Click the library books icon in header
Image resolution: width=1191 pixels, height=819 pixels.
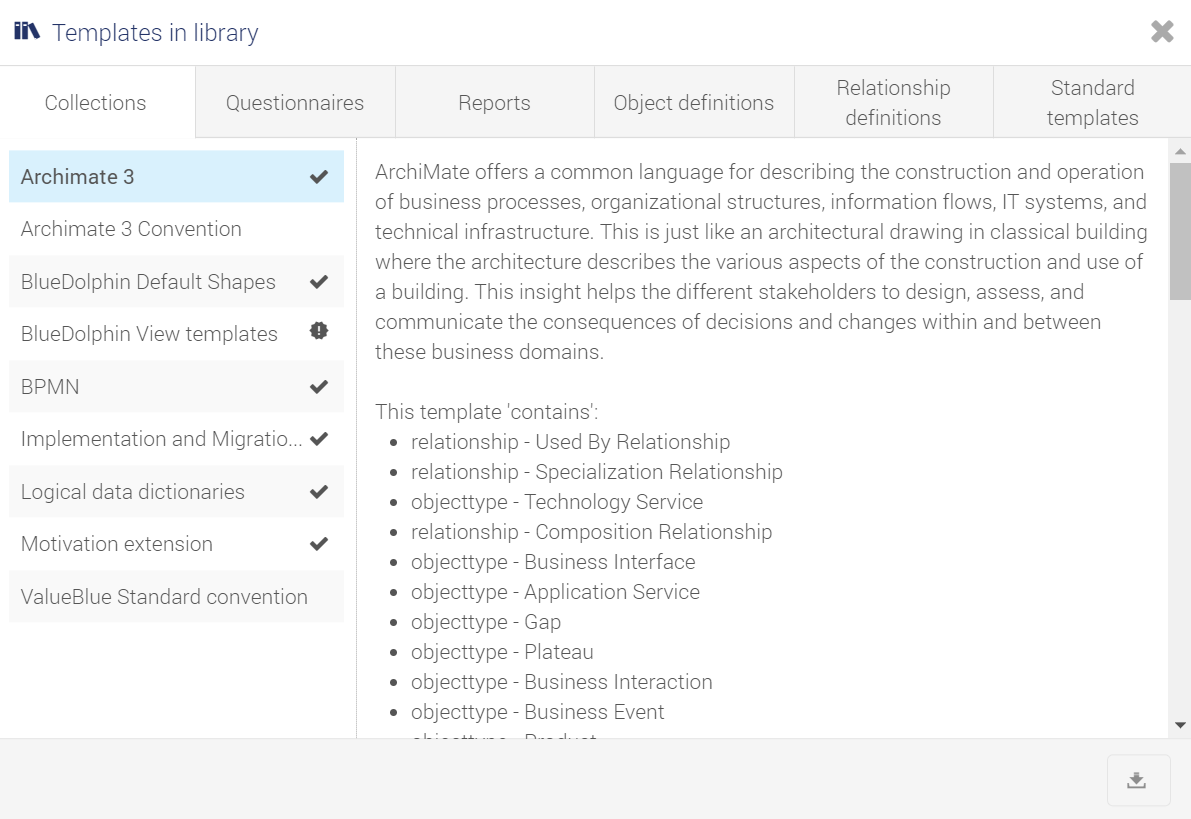click(x=27, y=31)
